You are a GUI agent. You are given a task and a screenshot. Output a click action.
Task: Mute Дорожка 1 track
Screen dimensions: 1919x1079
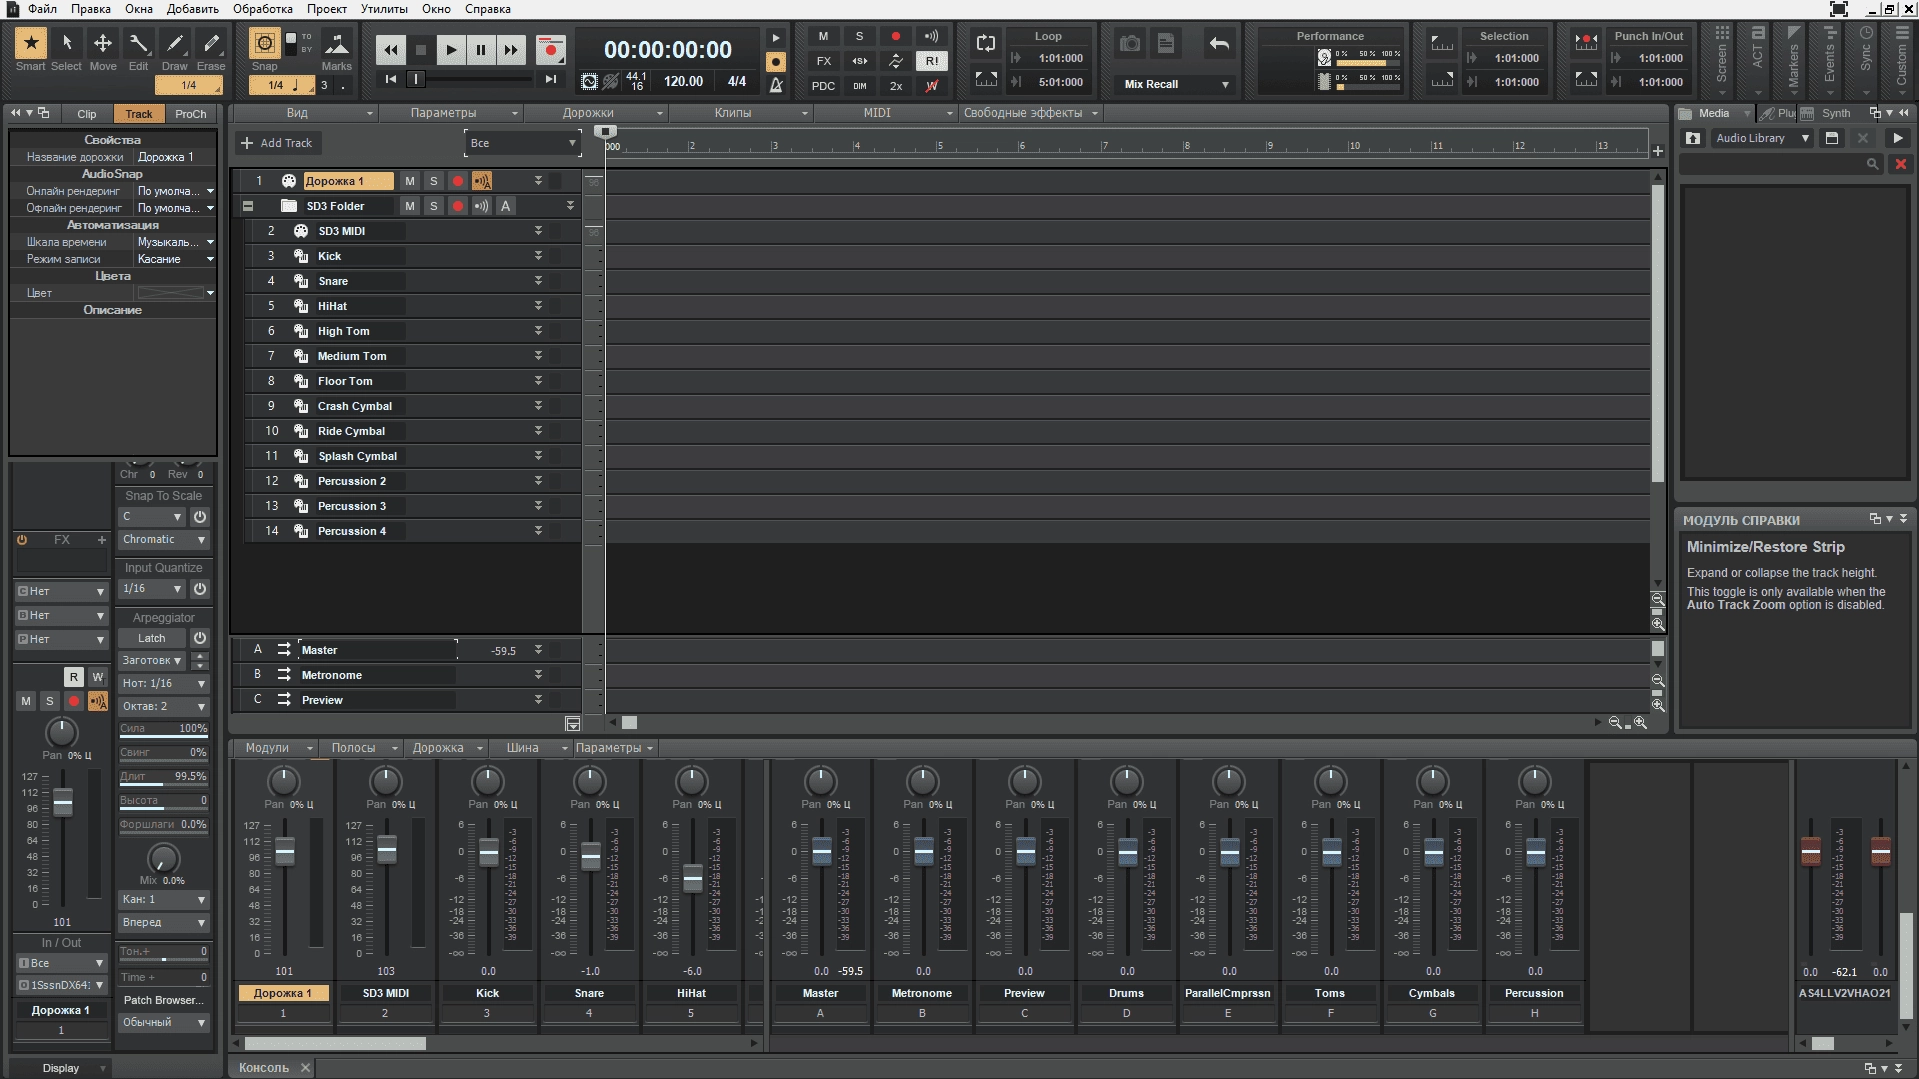click(x=410, y=181)
